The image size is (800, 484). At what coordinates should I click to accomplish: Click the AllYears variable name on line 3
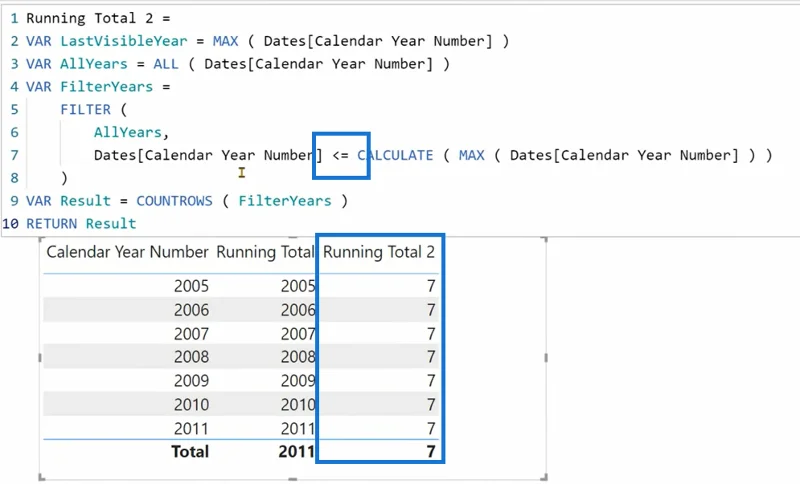tap(94, 64)
